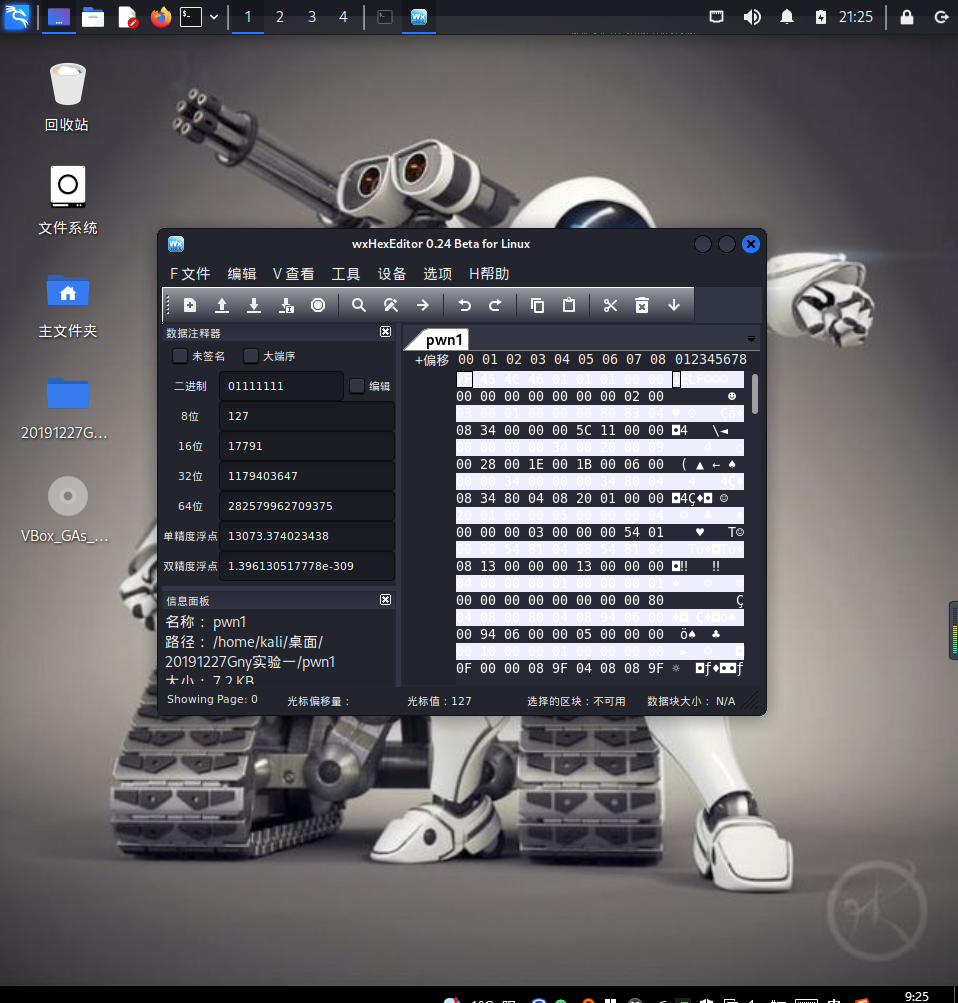Viewport: 958px width, 1003px height.
Task: Open the file manager from top panel
Action: (93, 17)
